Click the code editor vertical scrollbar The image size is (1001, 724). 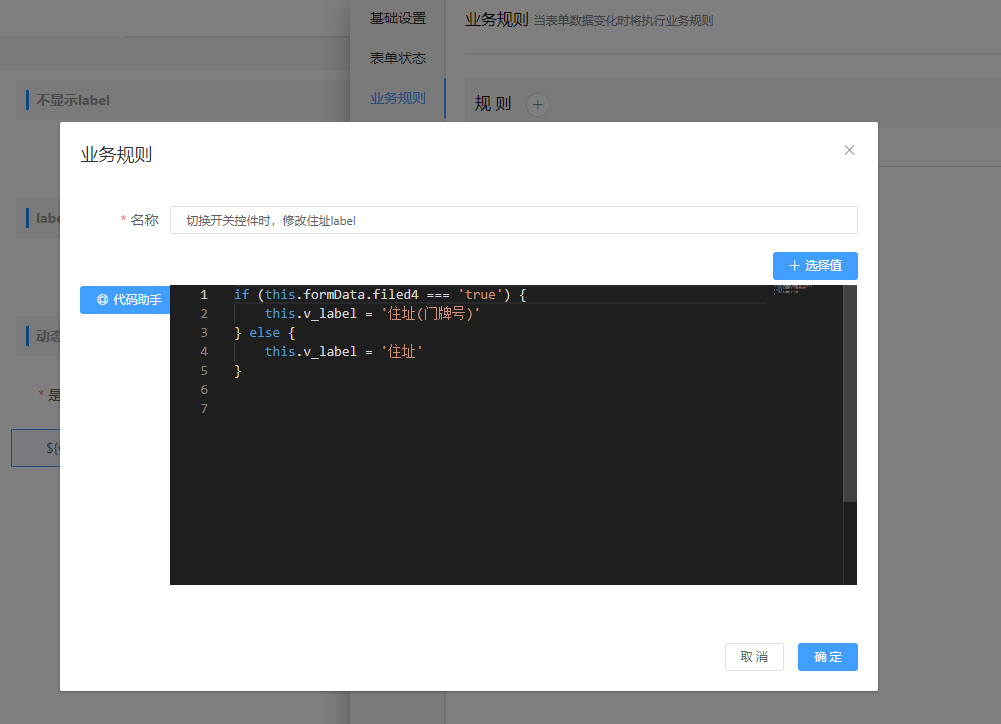tap(850, 400)
